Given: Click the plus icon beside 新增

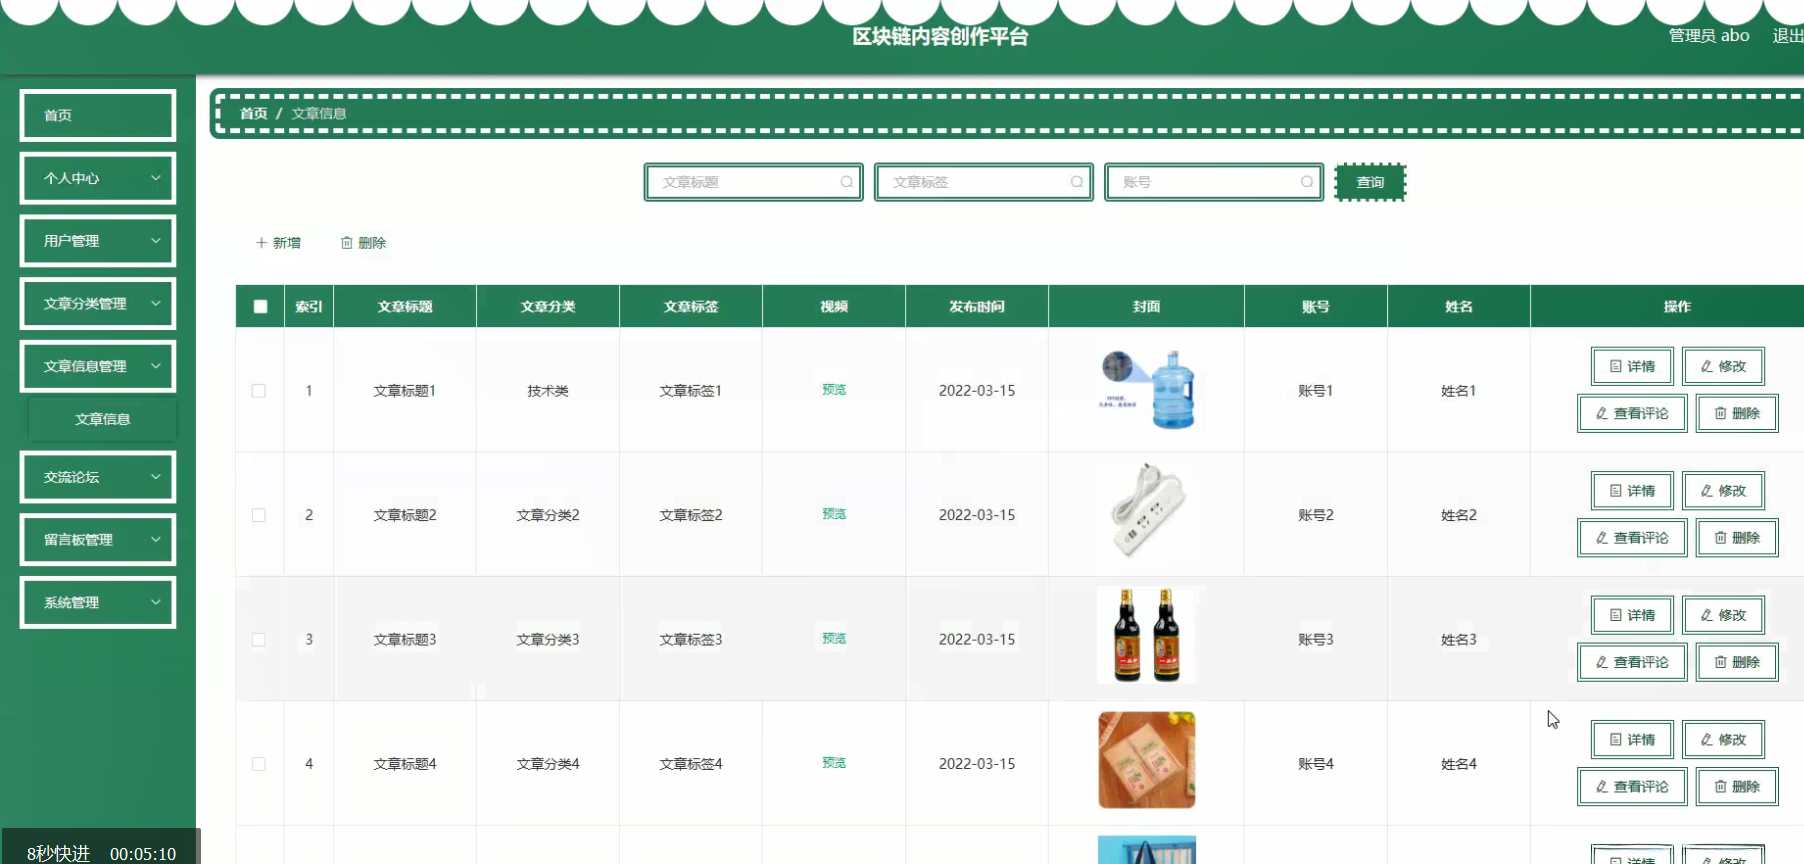Looking at the screenshot, I should point(261,243).
